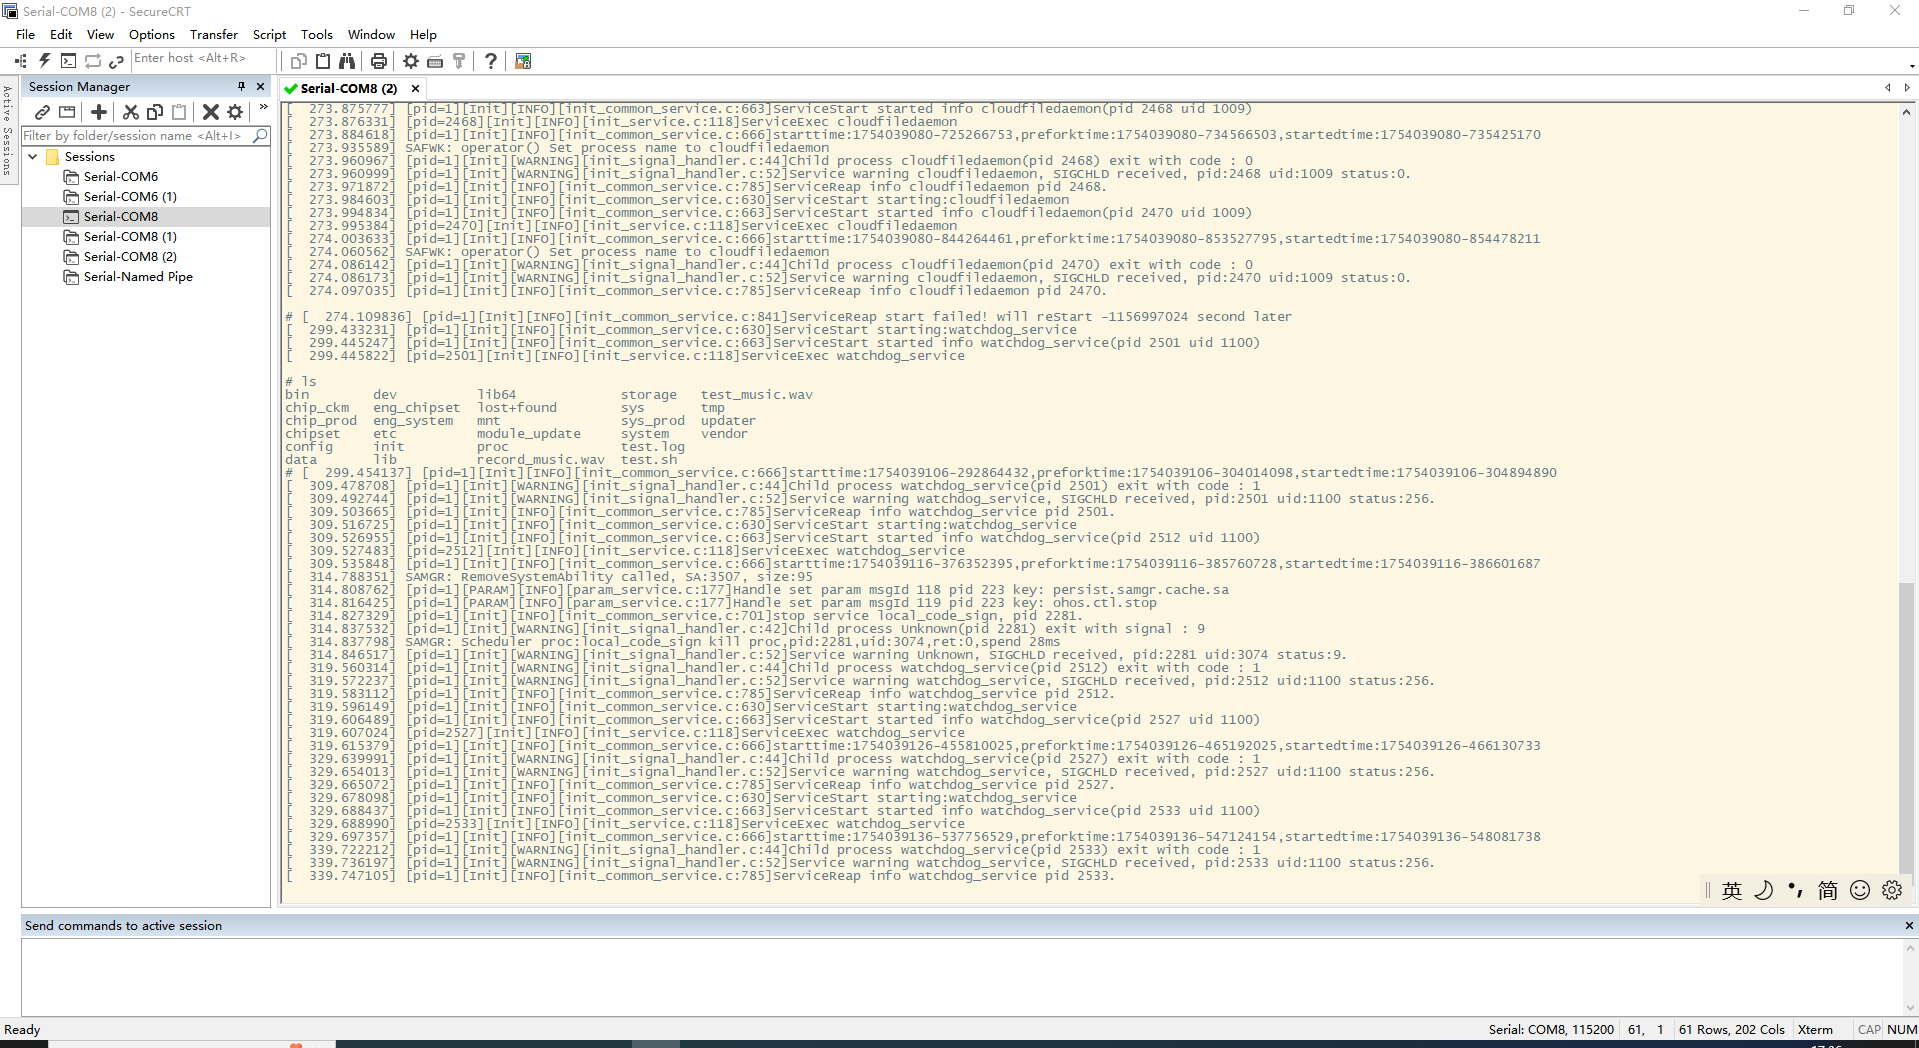The image size is (1919, 1048).
Task: Select Serial-Named Pipe session
Action: click(x=138, y=277)
